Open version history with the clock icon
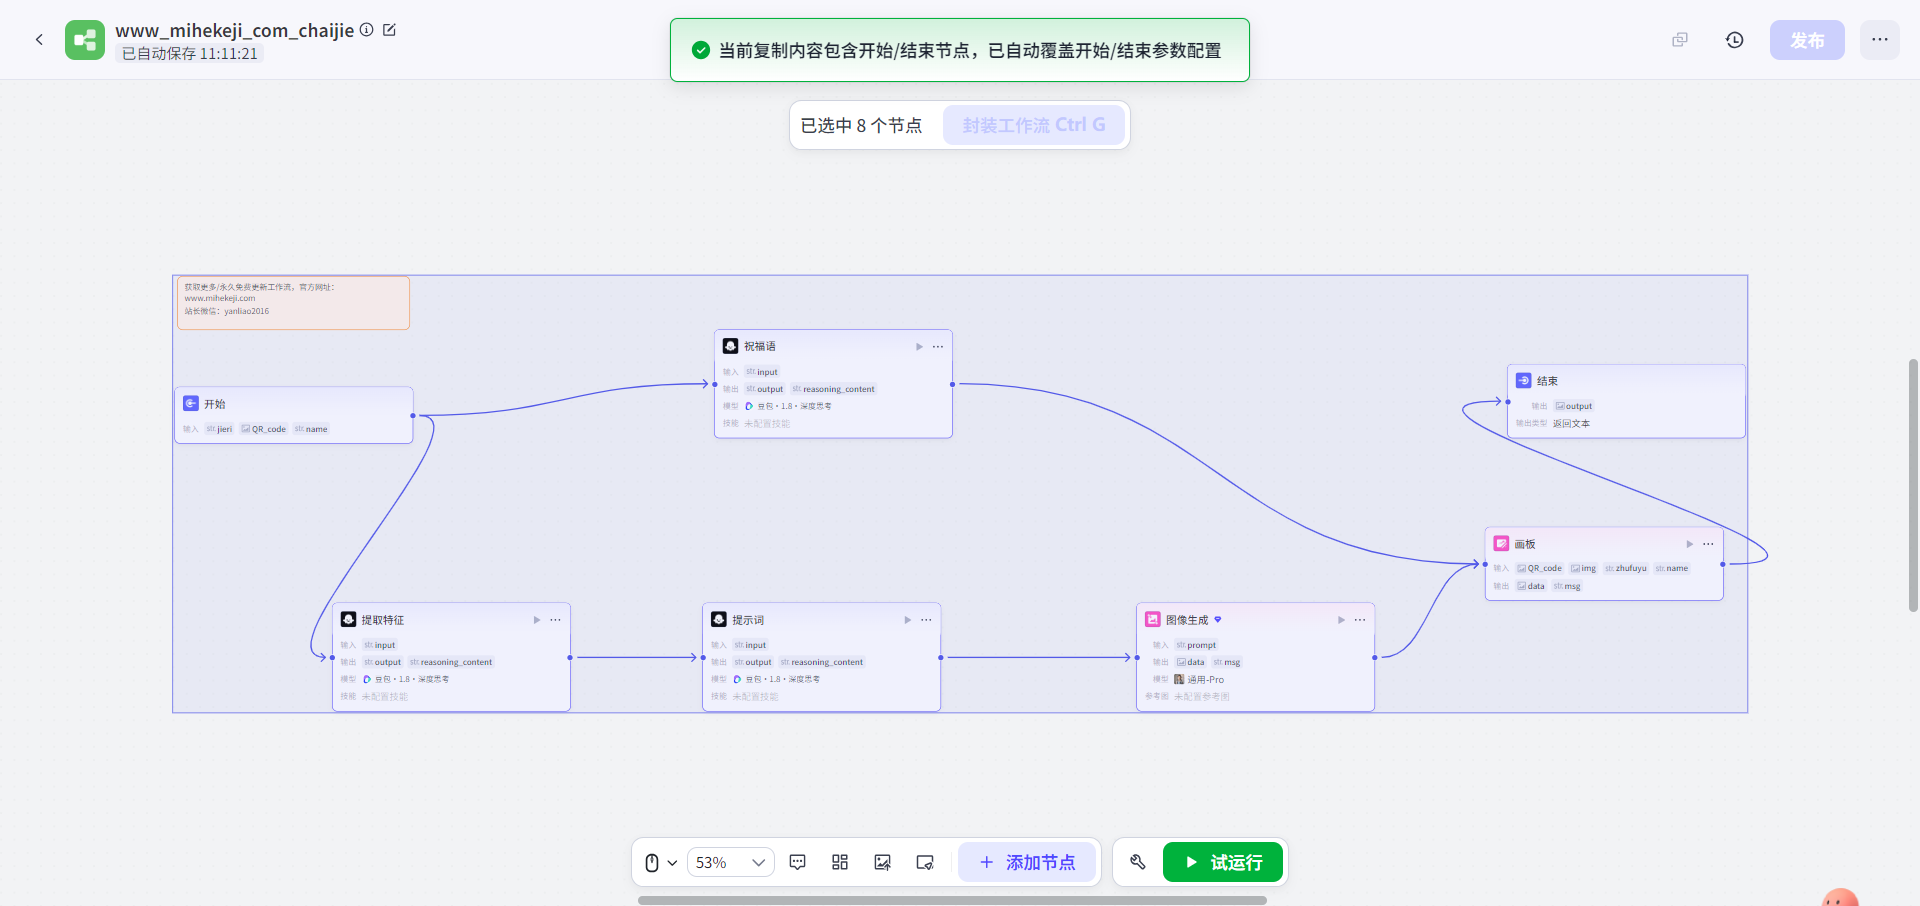 pos(1735,39)
